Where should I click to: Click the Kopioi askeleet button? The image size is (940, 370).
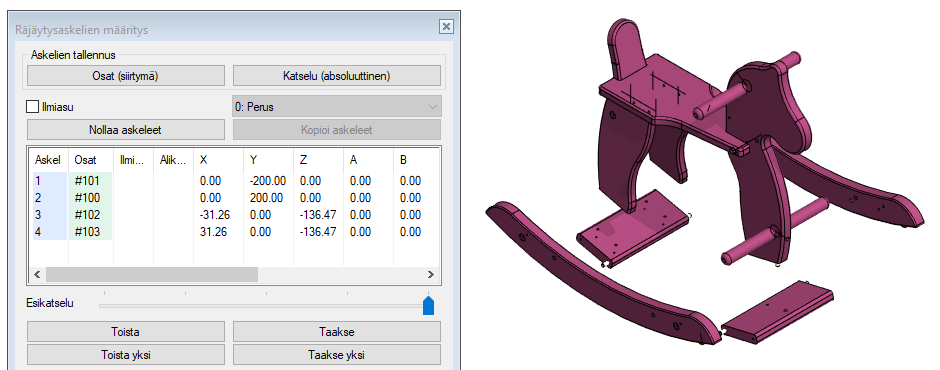point(336,130)
